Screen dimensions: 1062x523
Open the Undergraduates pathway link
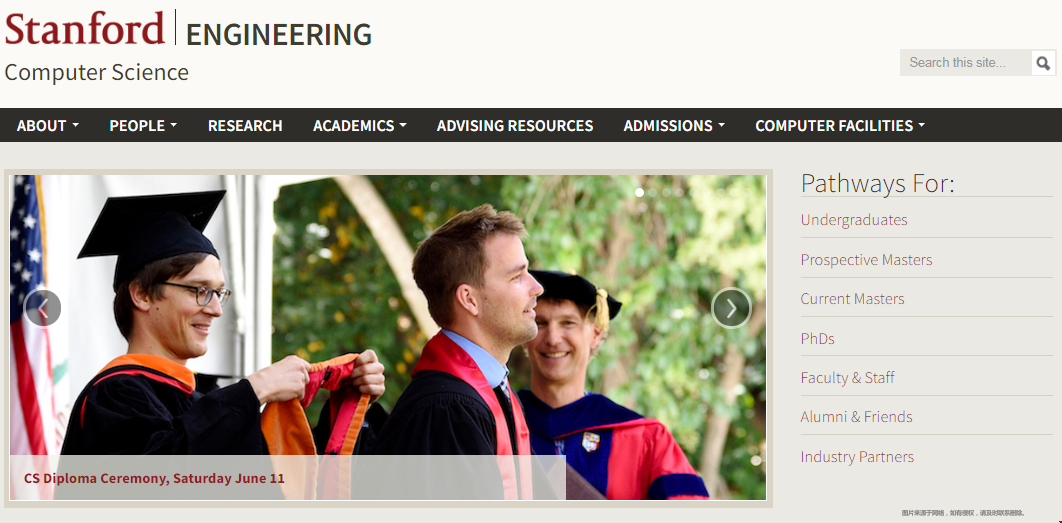[x=854, y=219]
